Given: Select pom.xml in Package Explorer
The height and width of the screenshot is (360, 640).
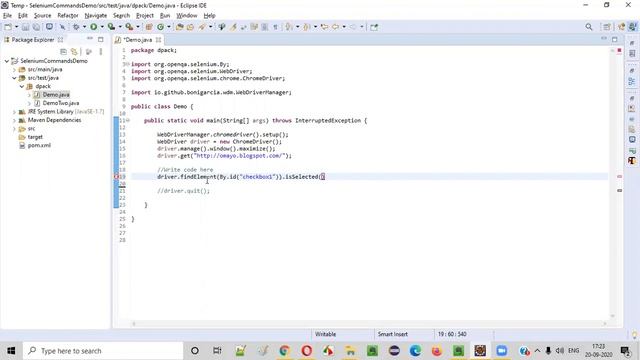Looking at the screenshot, I should [39, 145].
